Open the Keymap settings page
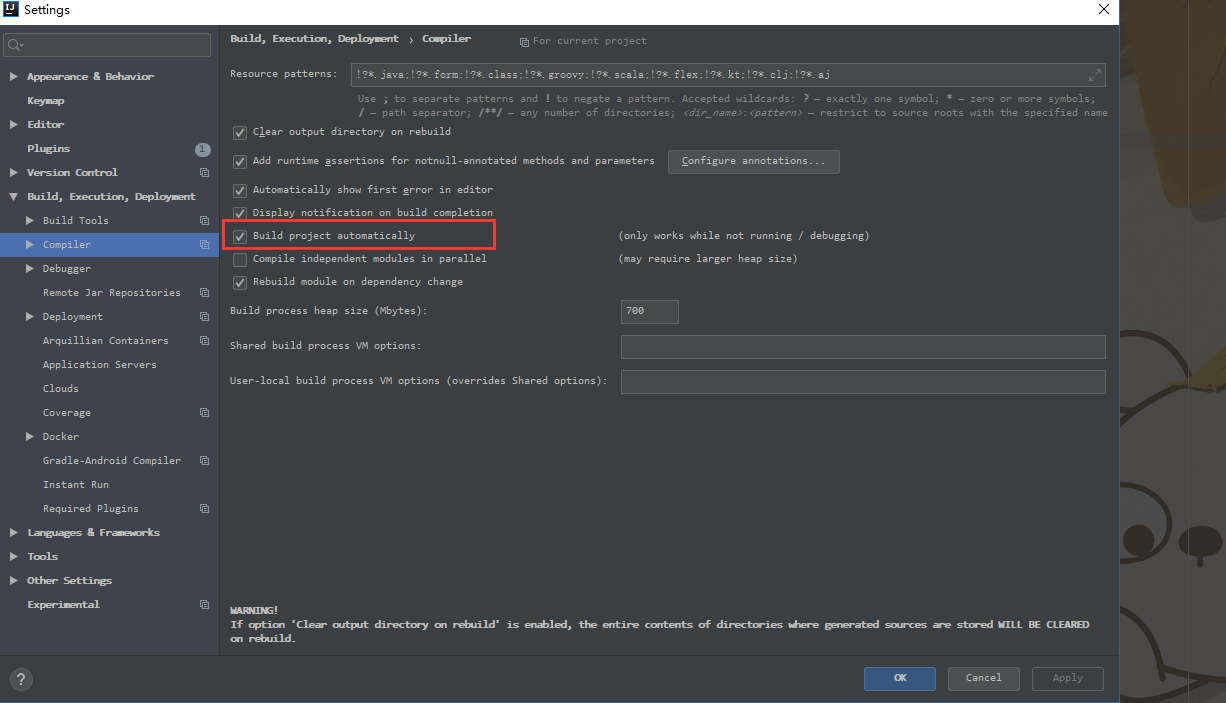The image size is (1226, 703). [x=46, y=101]
